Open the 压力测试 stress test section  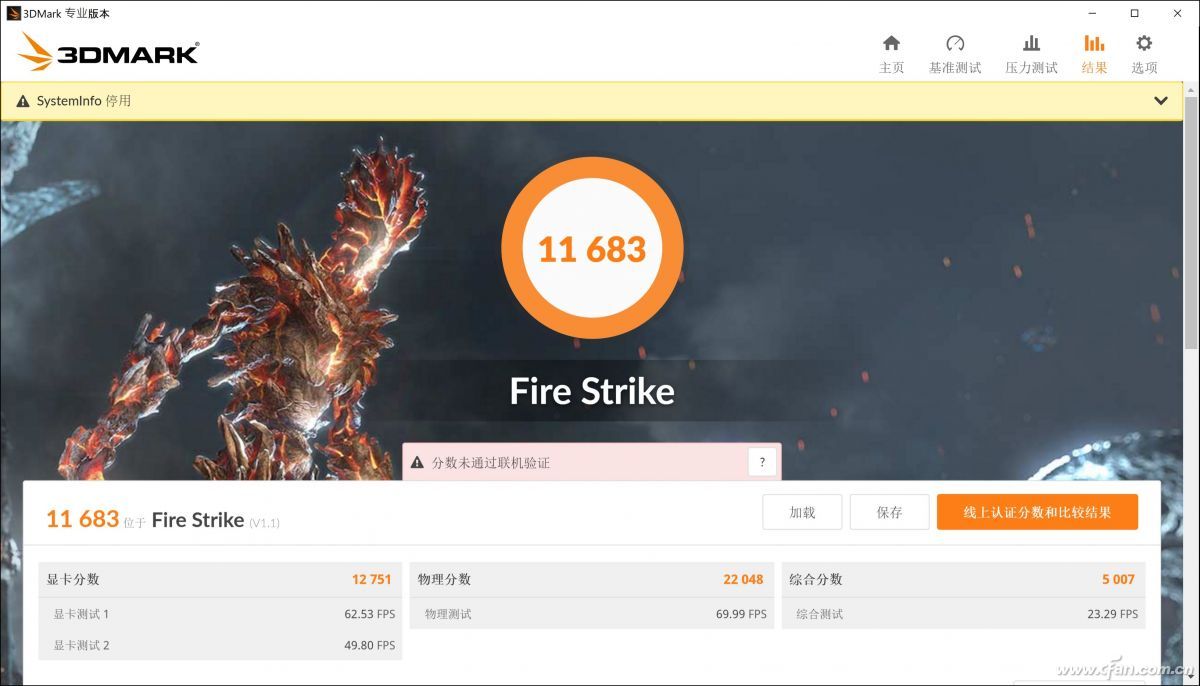tap(1031, 50)
